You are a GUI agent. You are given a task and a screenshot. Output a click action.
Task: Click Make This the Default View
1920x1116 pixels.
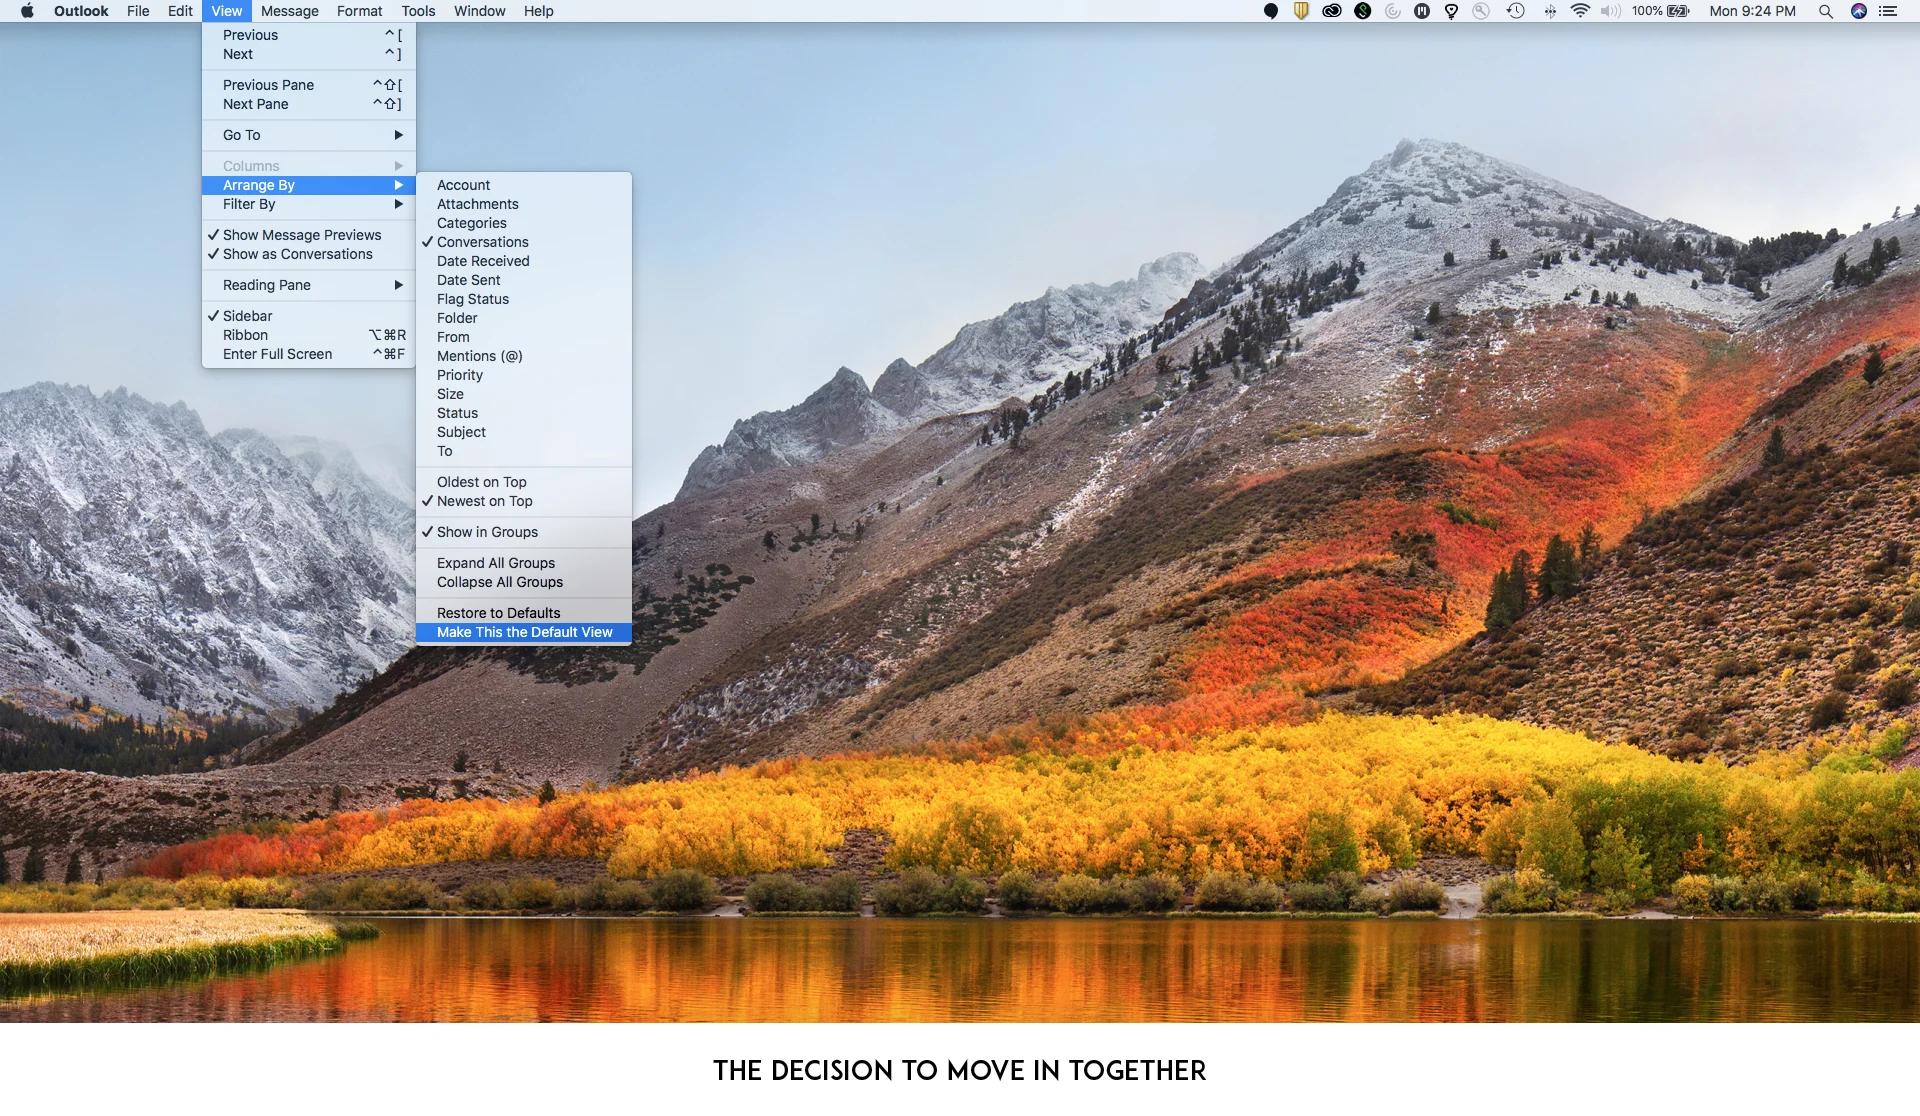(524, 632)
